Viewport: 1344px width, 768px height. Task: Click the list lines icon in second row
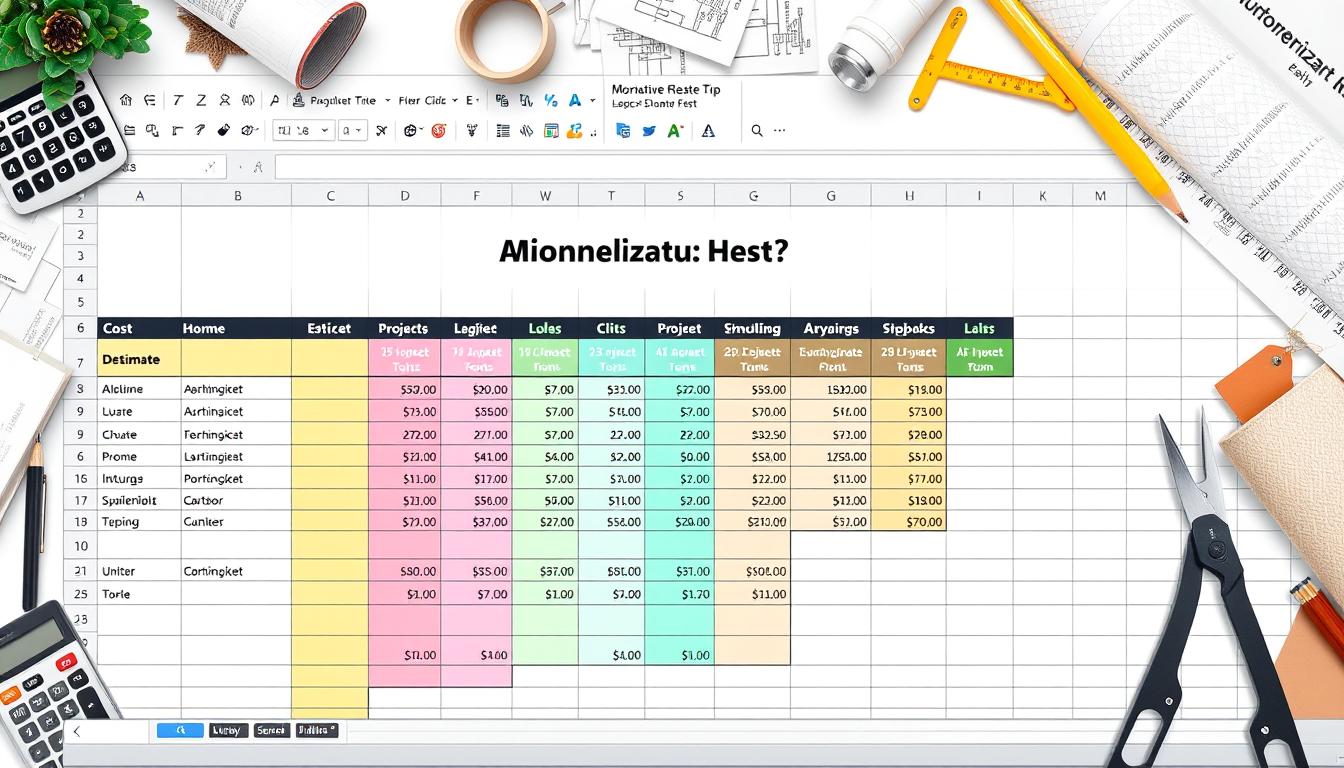[503, 130]
